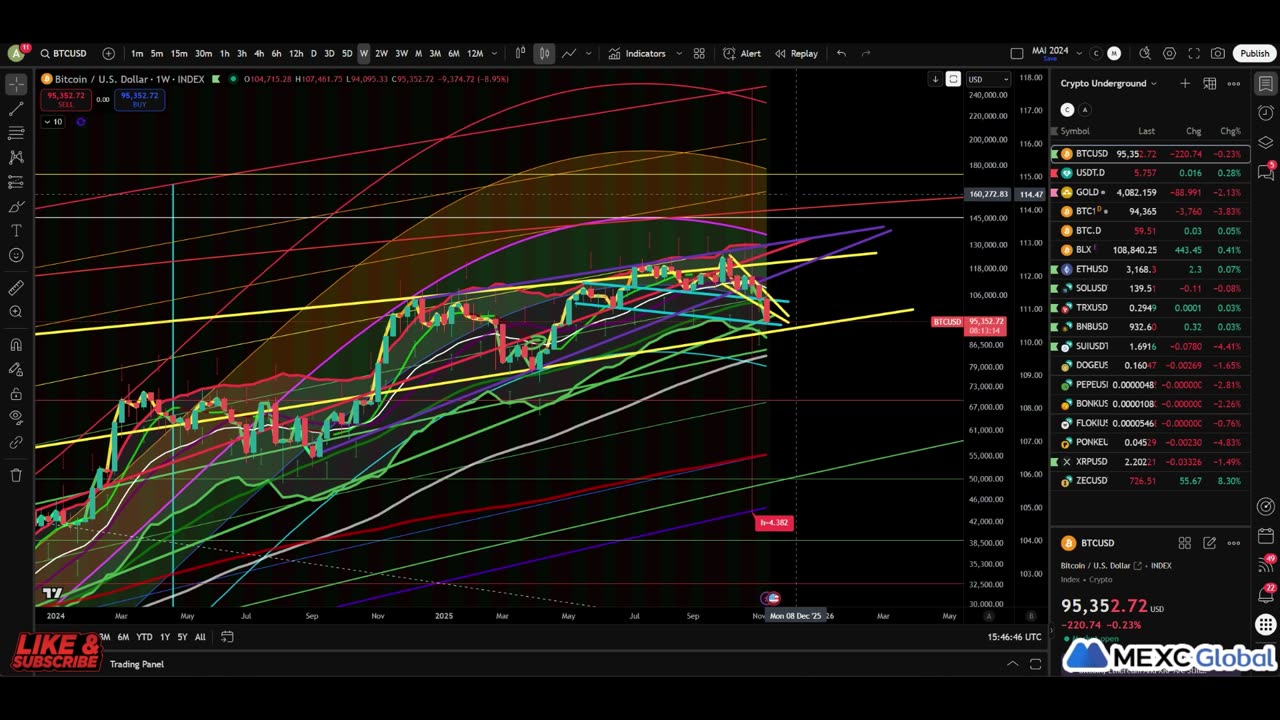Click the SELL 95,352.72 button

(x=66, y=99)
